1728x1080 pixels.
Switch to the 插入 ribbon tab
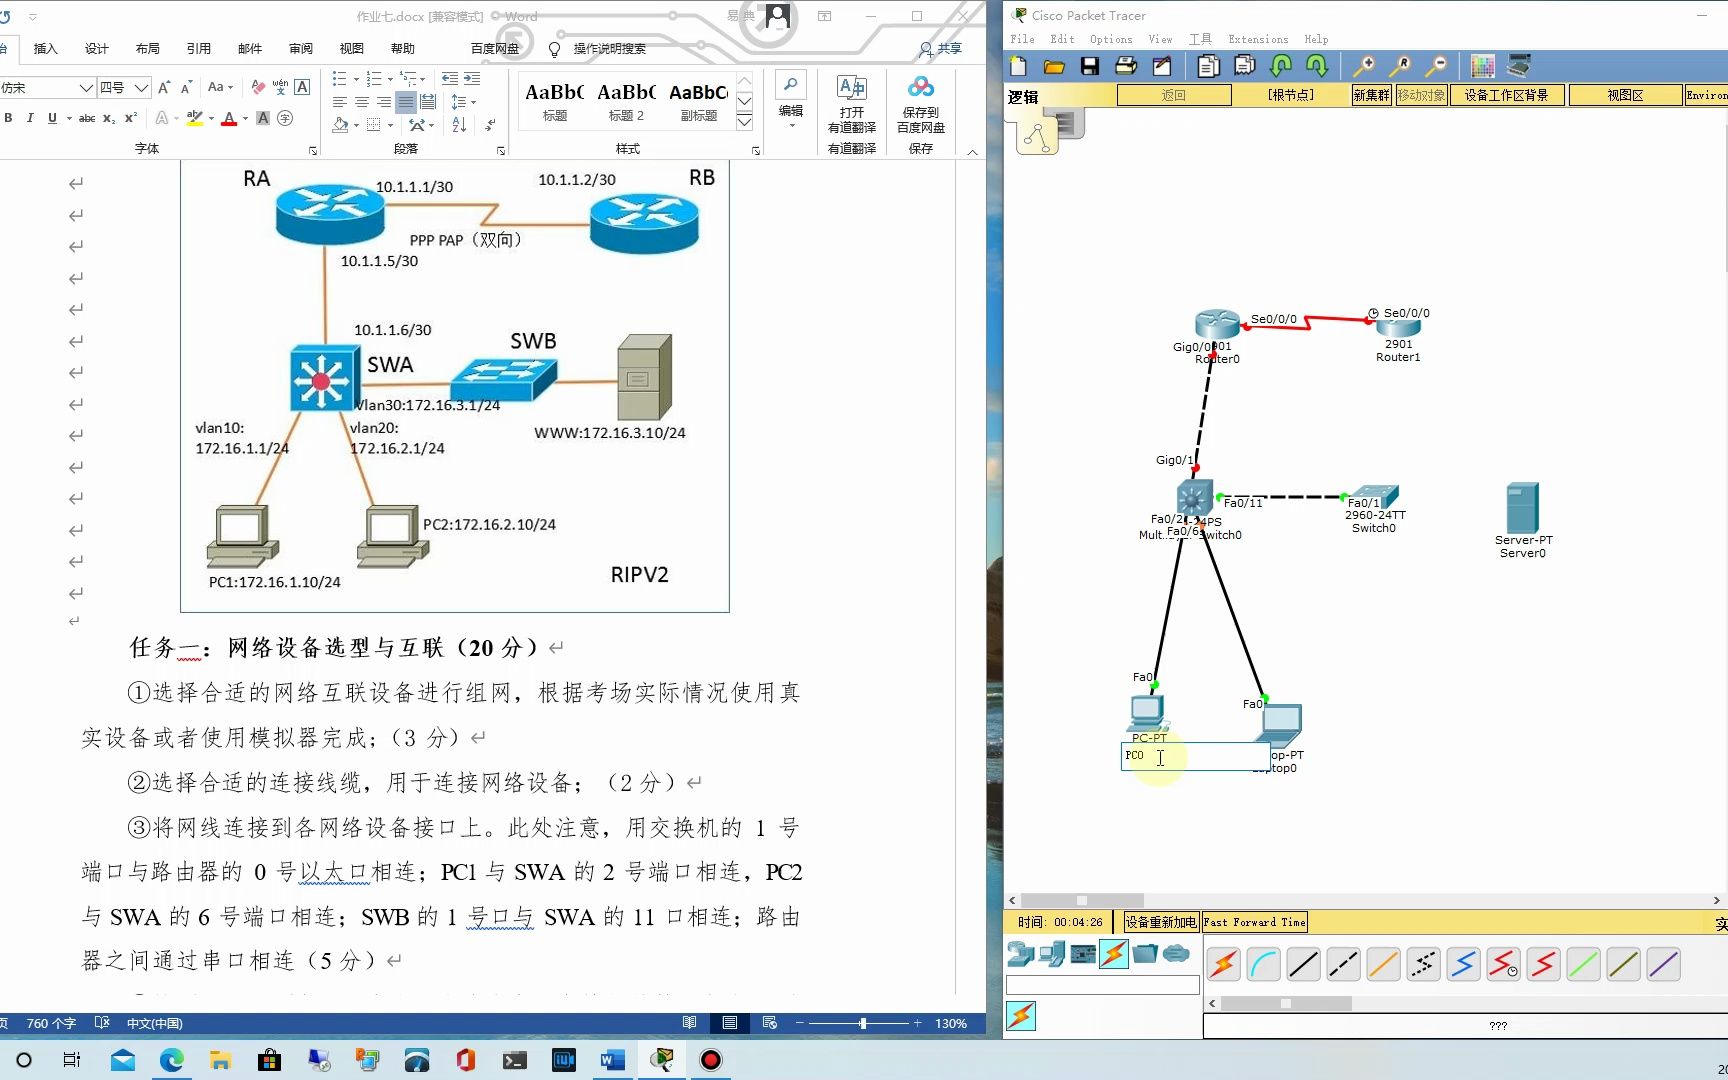(45, 48)
